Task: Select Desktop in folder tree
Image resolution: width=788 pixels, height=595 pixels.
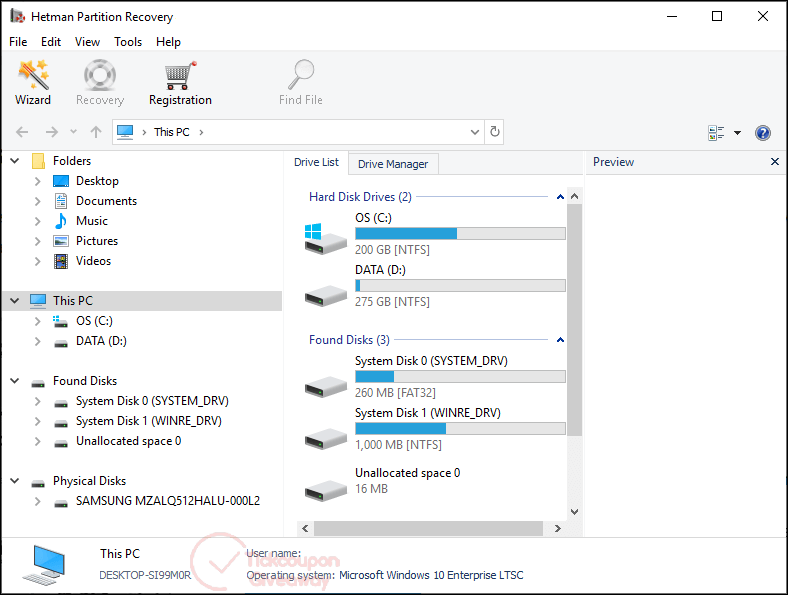Action: coord(97,181)
